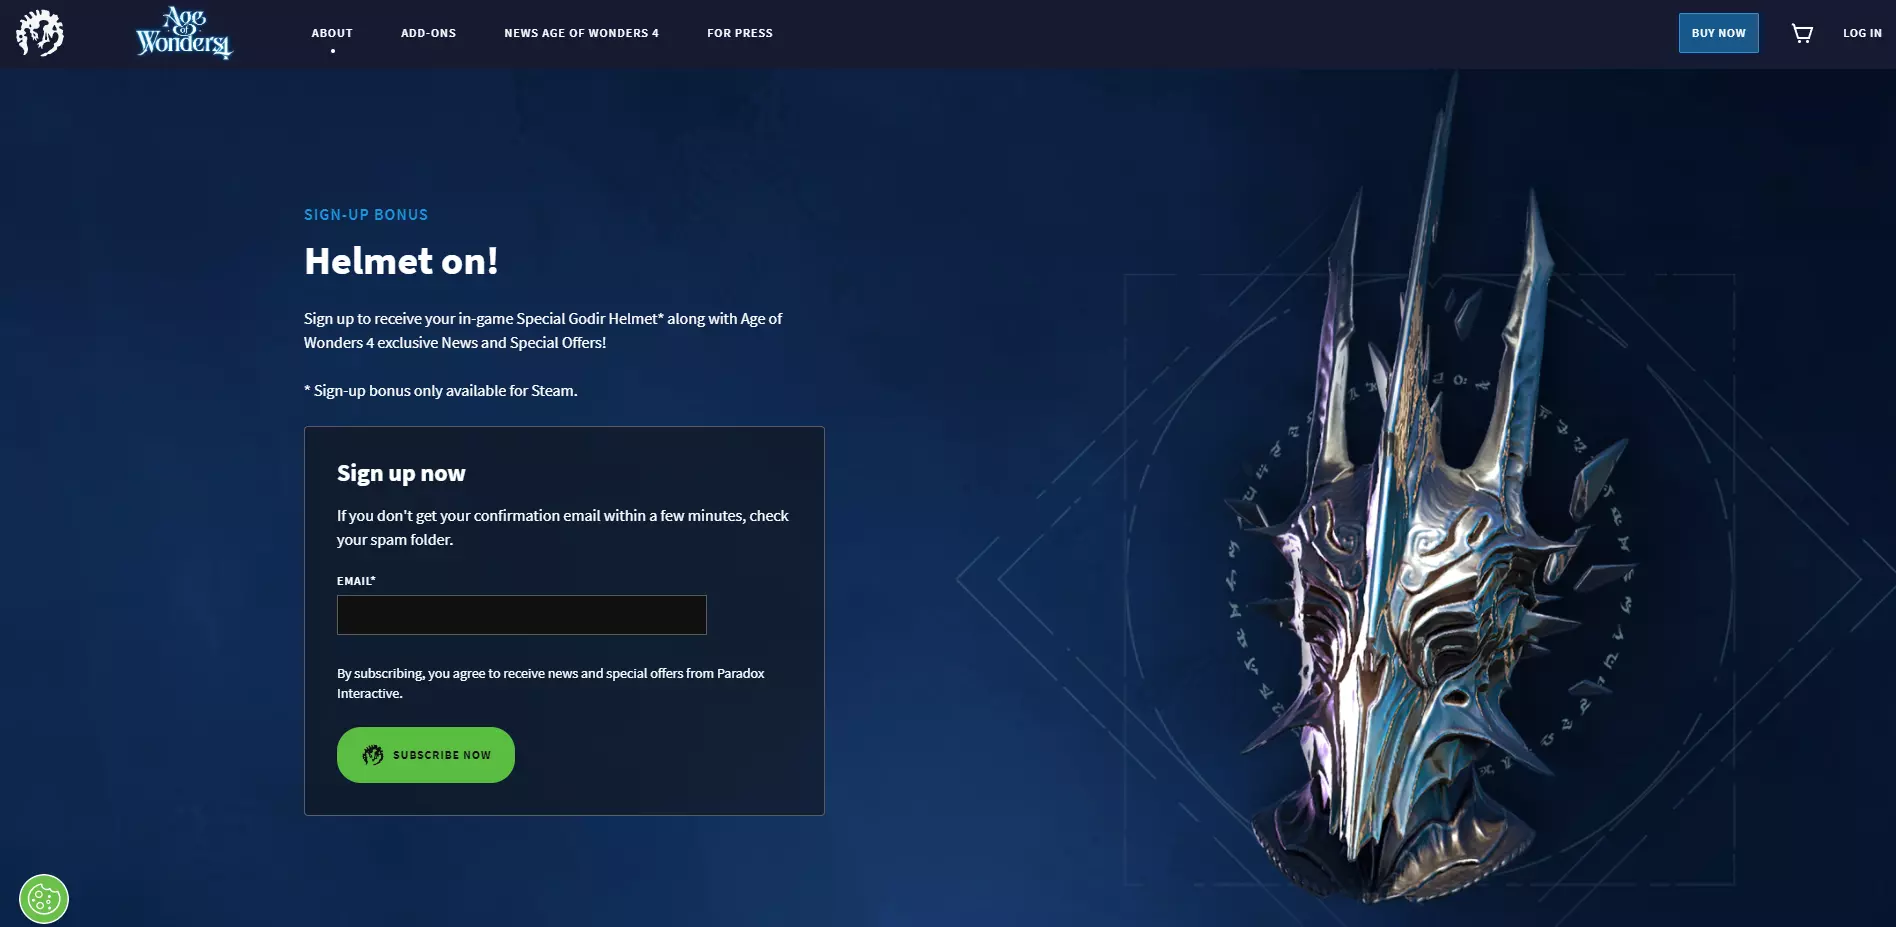Image resolution: width=1896 pixels, height=927 pixels.
Task: Click the SIGN-UP BONUS label
Action: (x=366, y=215)
